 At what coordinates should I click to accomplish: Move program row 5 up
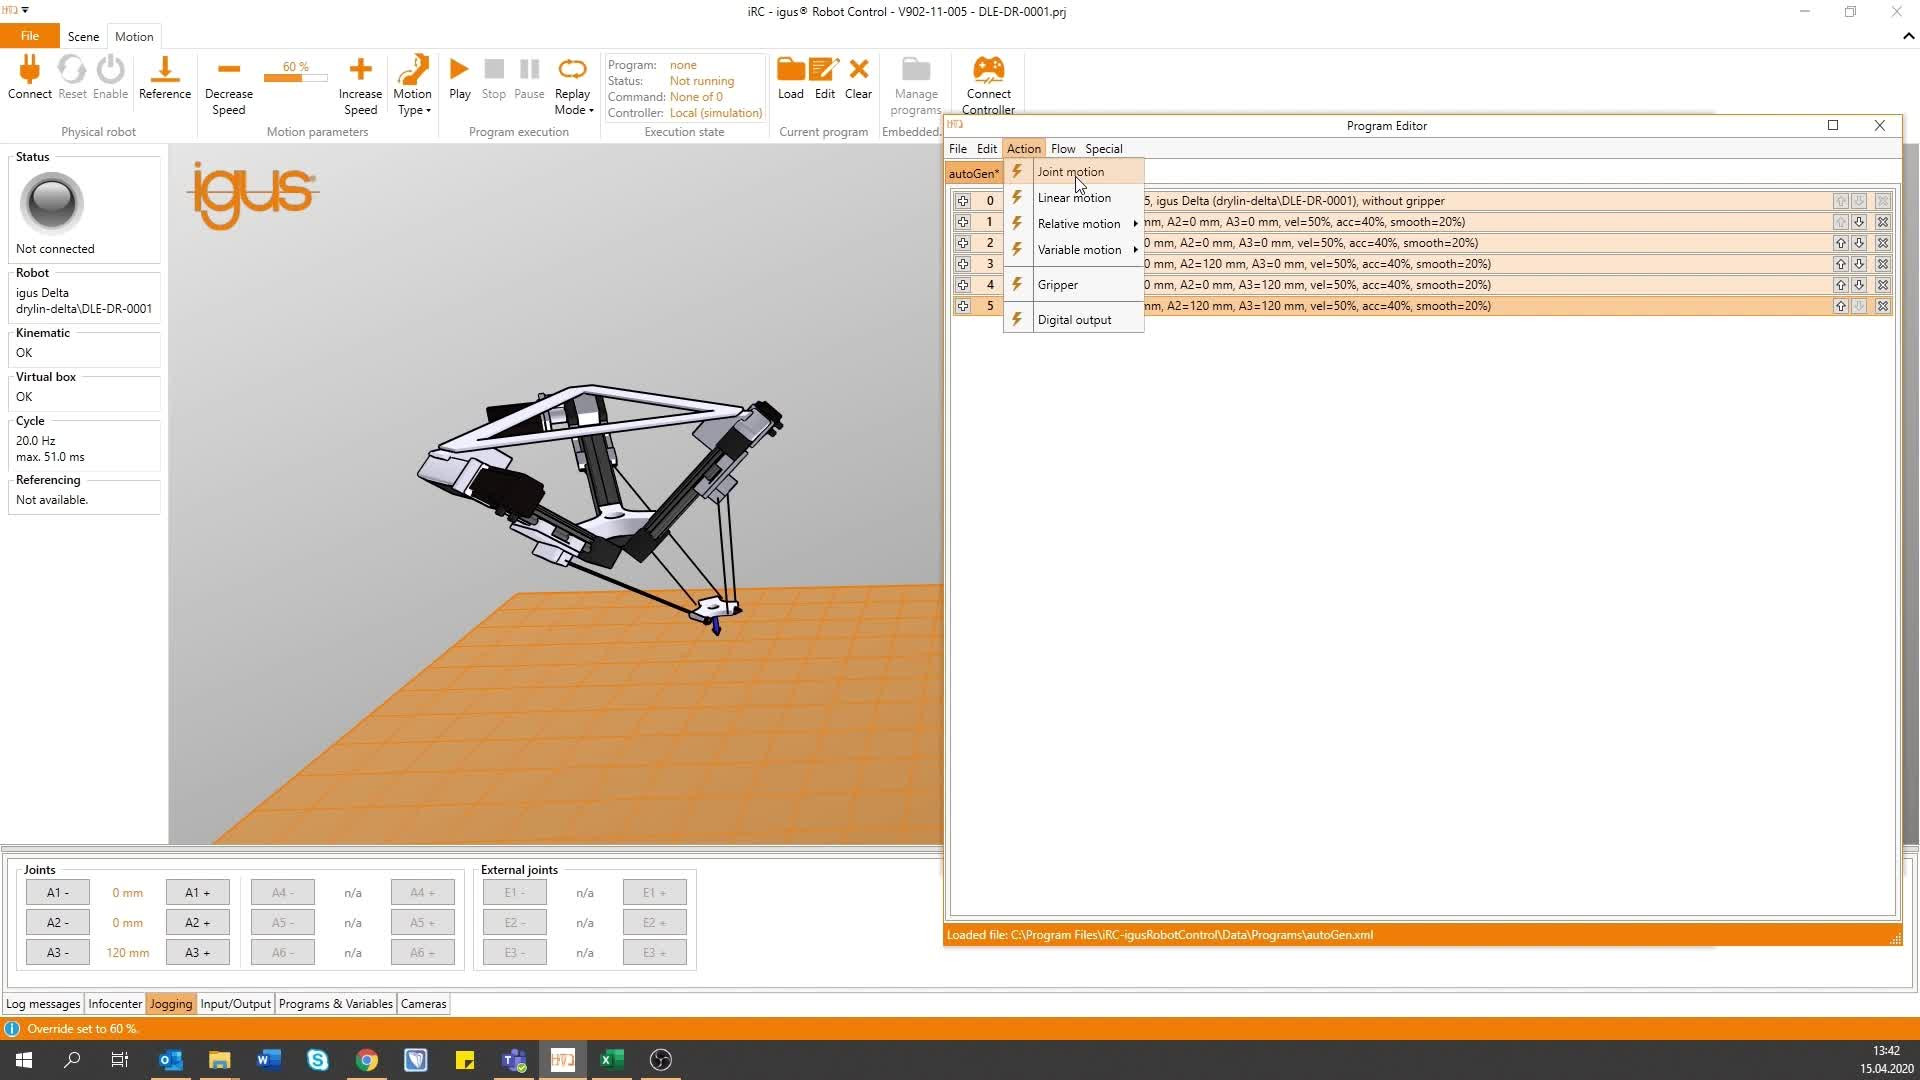pyautogui.click(x=1840, y=306)
